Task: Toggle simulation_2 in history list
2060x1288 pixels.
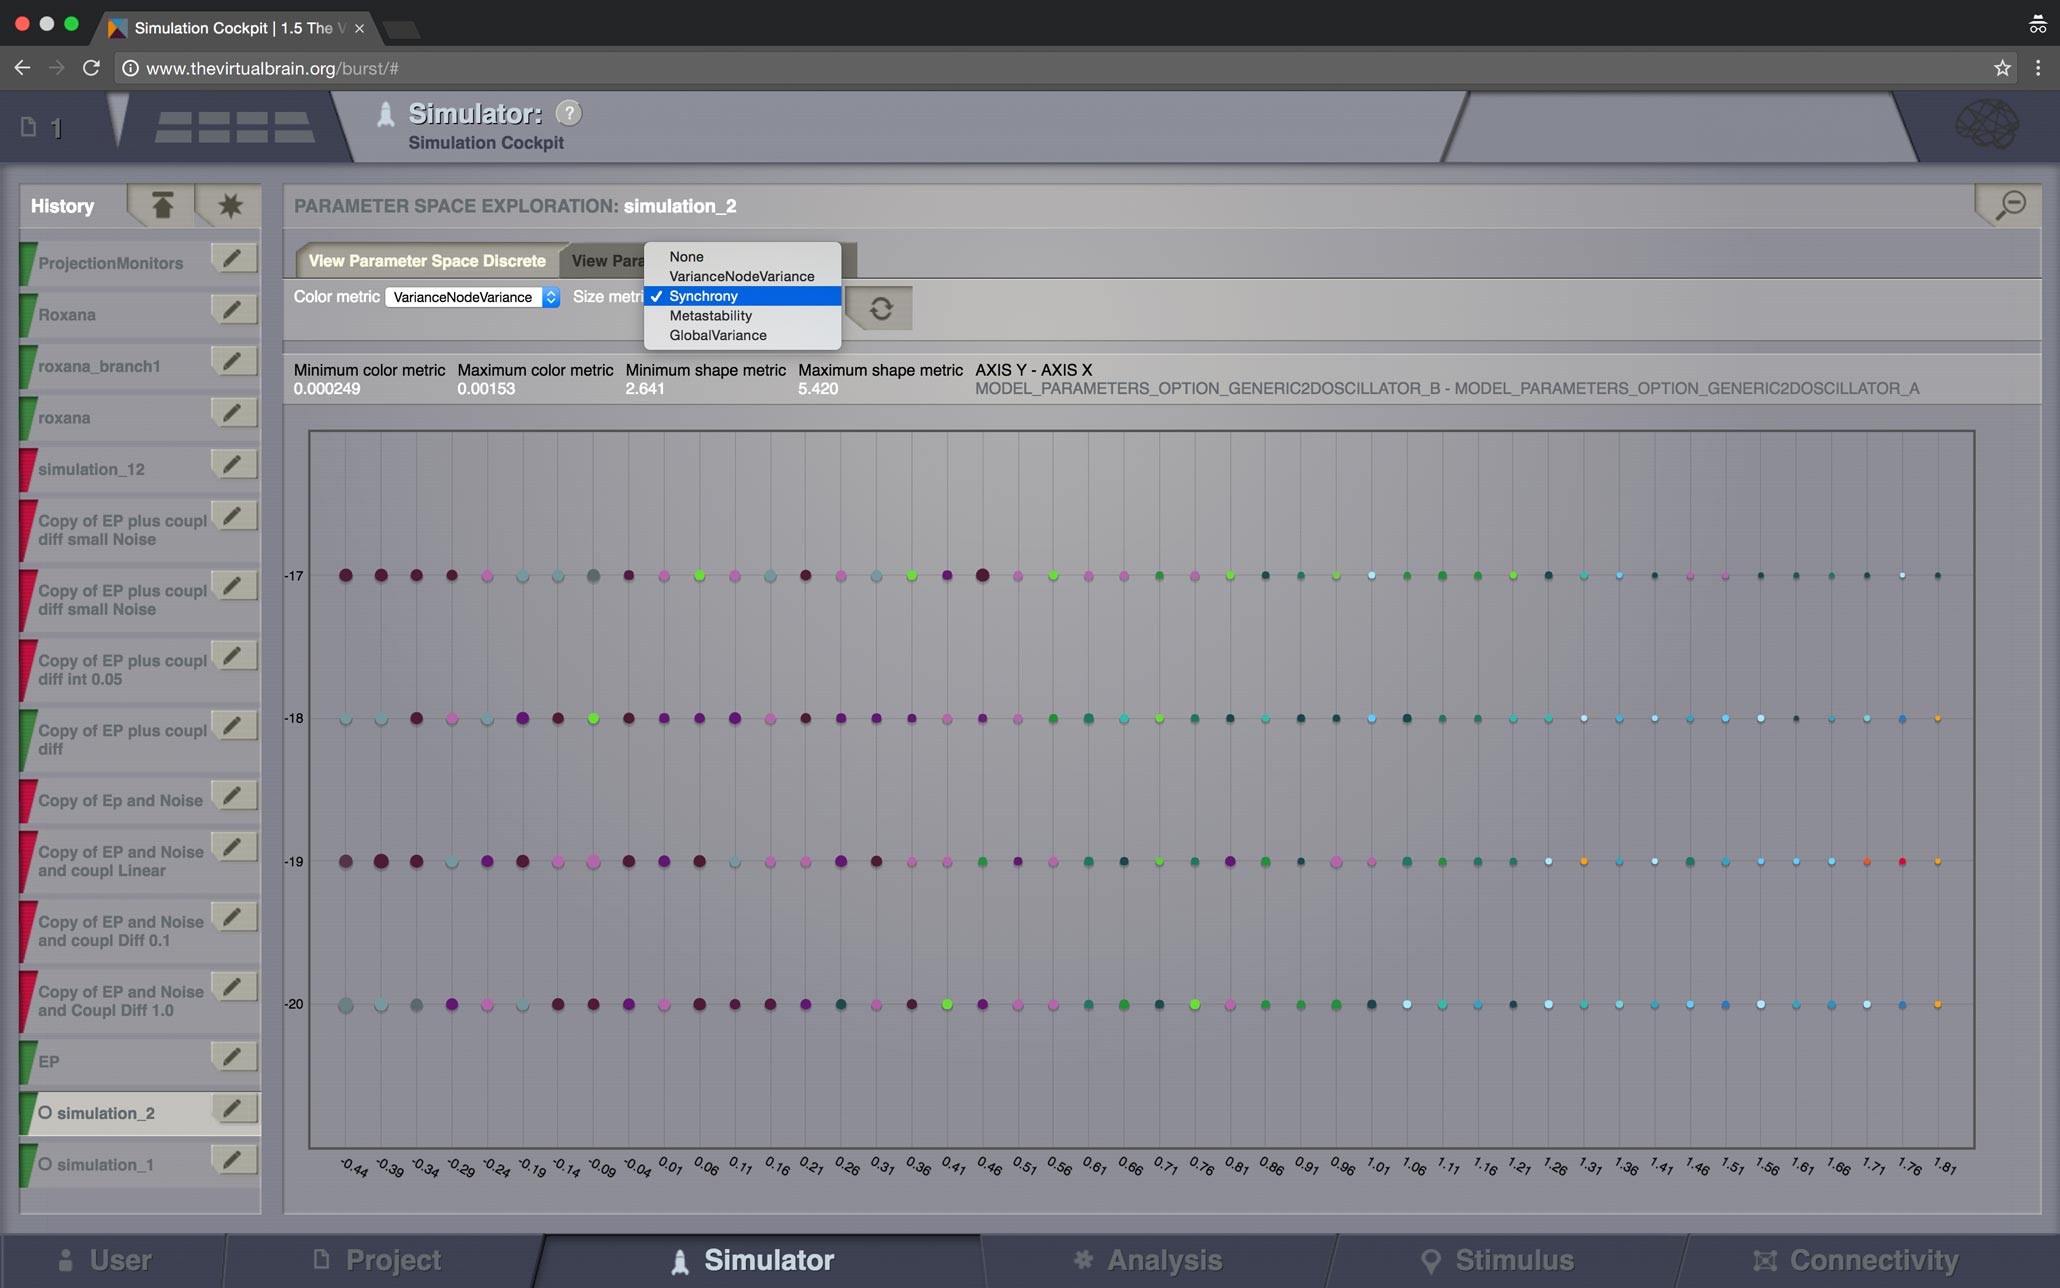Action: click(x=43, y=1113)
